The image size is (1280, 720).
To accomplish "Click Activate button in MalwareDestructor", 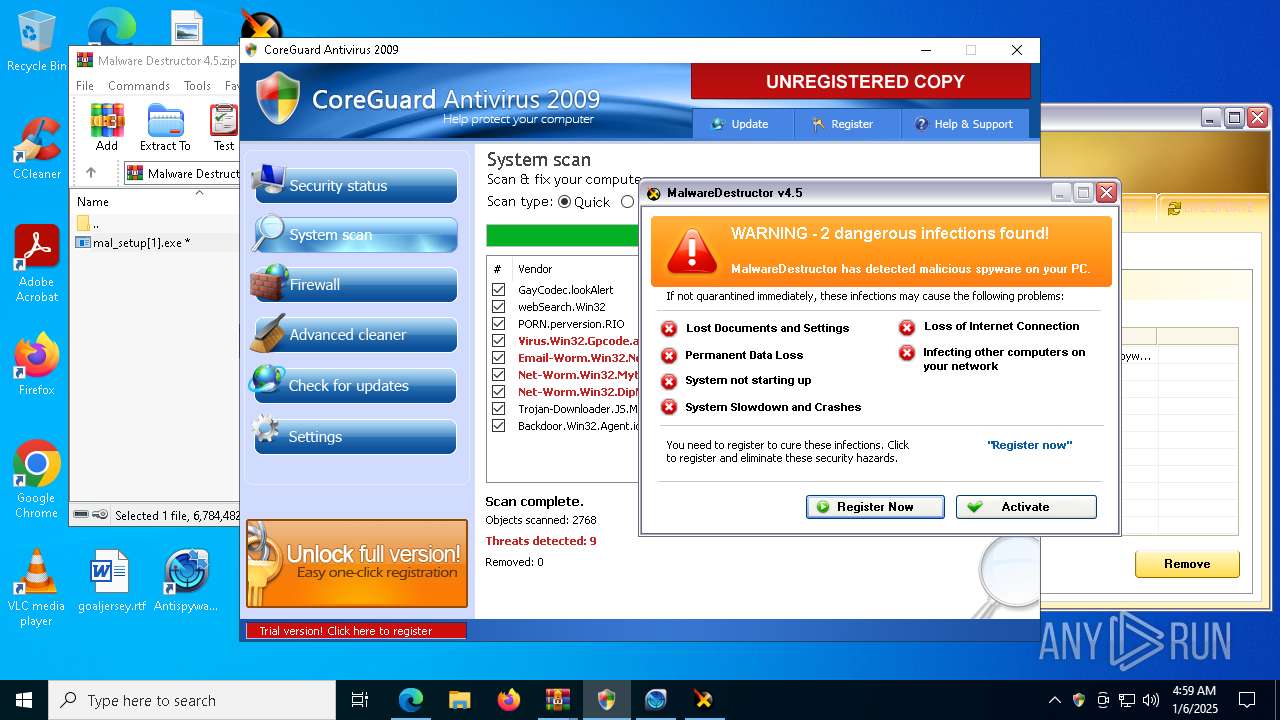I will [x=1026, y=507].
